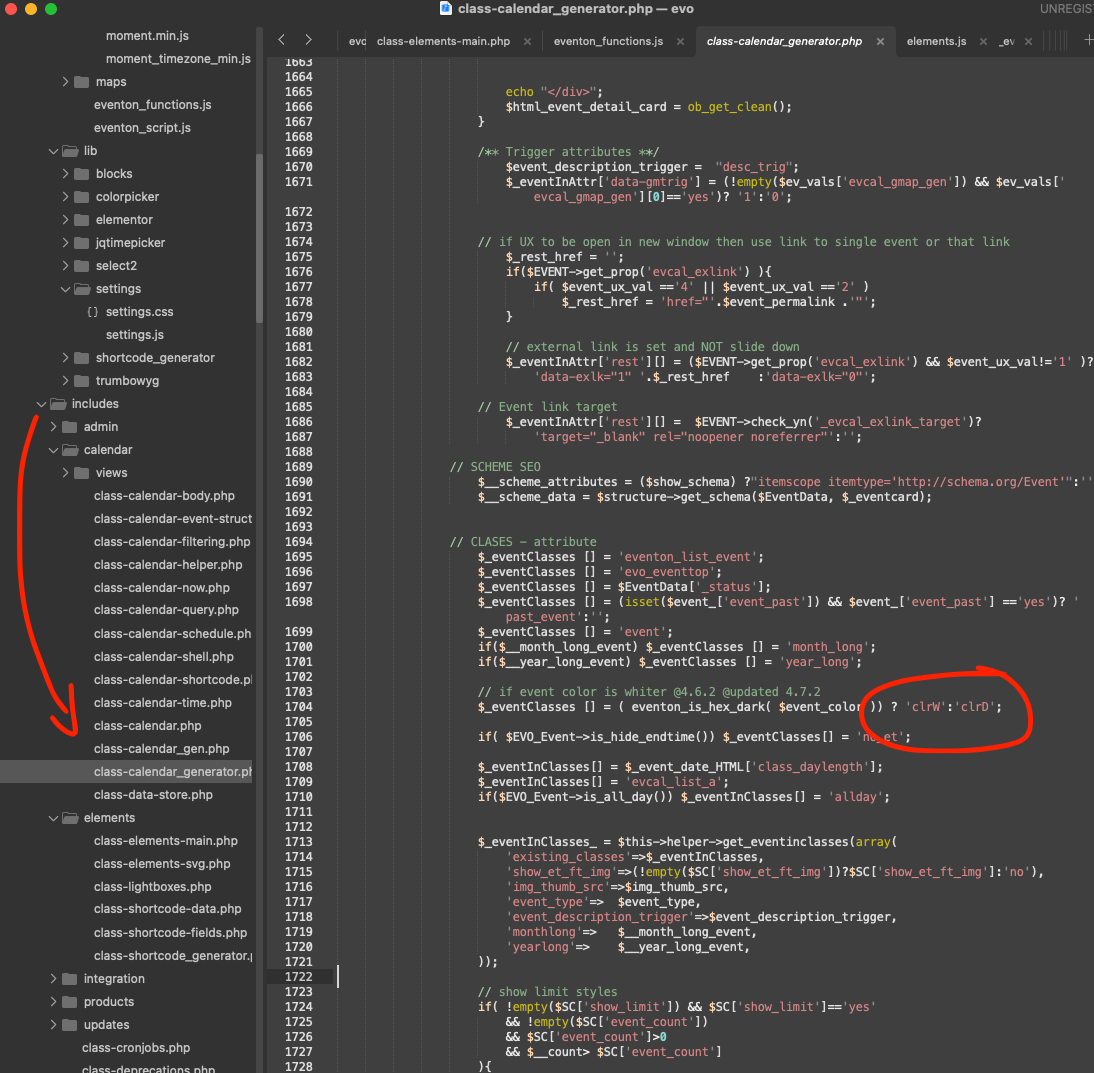Switch to eventon_functions.js tab
This screenshot has height=1073, width=1094.
(608, 41)
